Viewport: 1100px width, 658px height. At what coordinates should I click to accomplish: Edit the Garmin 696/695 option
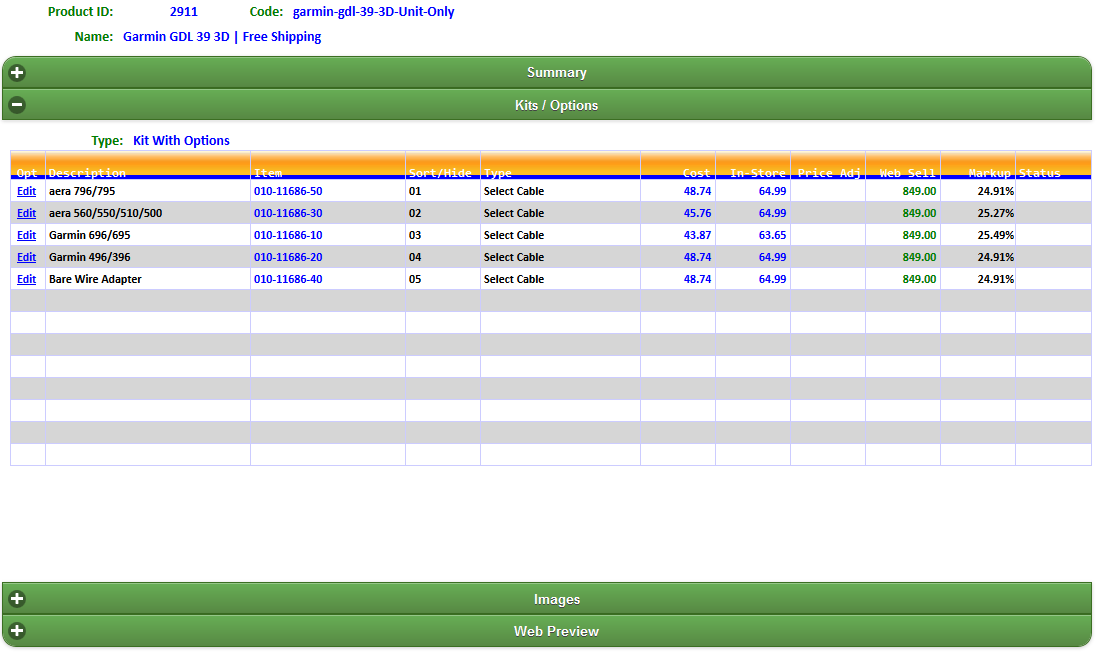click(x=27, y=235)
